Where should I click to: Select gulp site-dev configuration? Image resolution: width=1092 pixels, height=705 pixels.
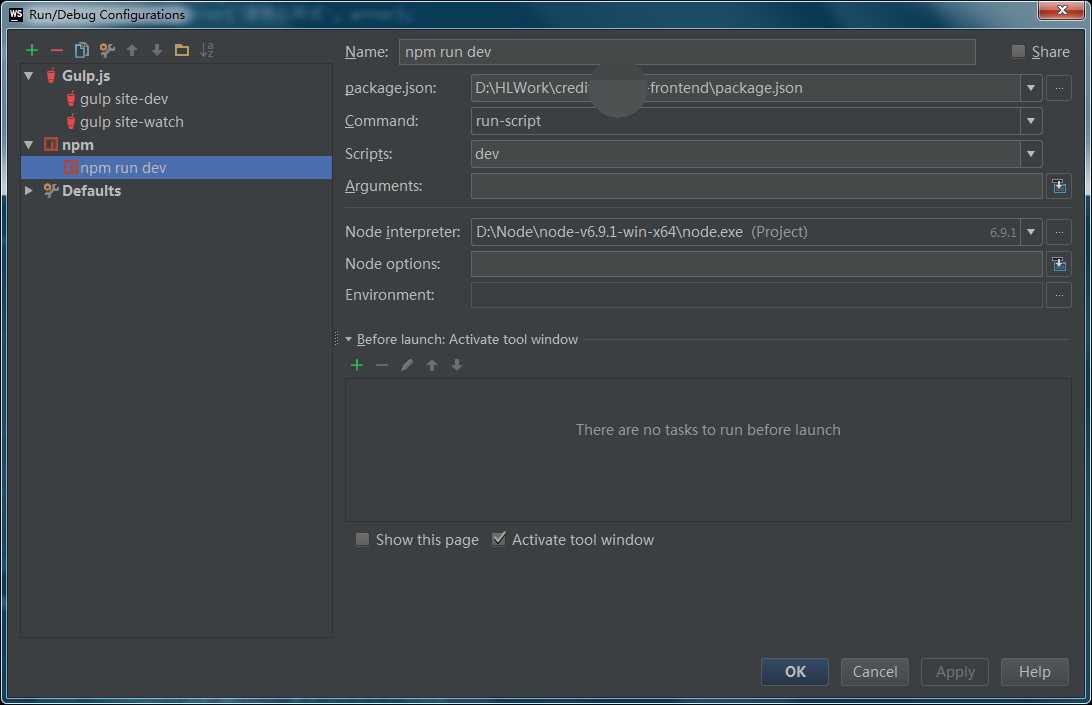[x=124, y=99]
